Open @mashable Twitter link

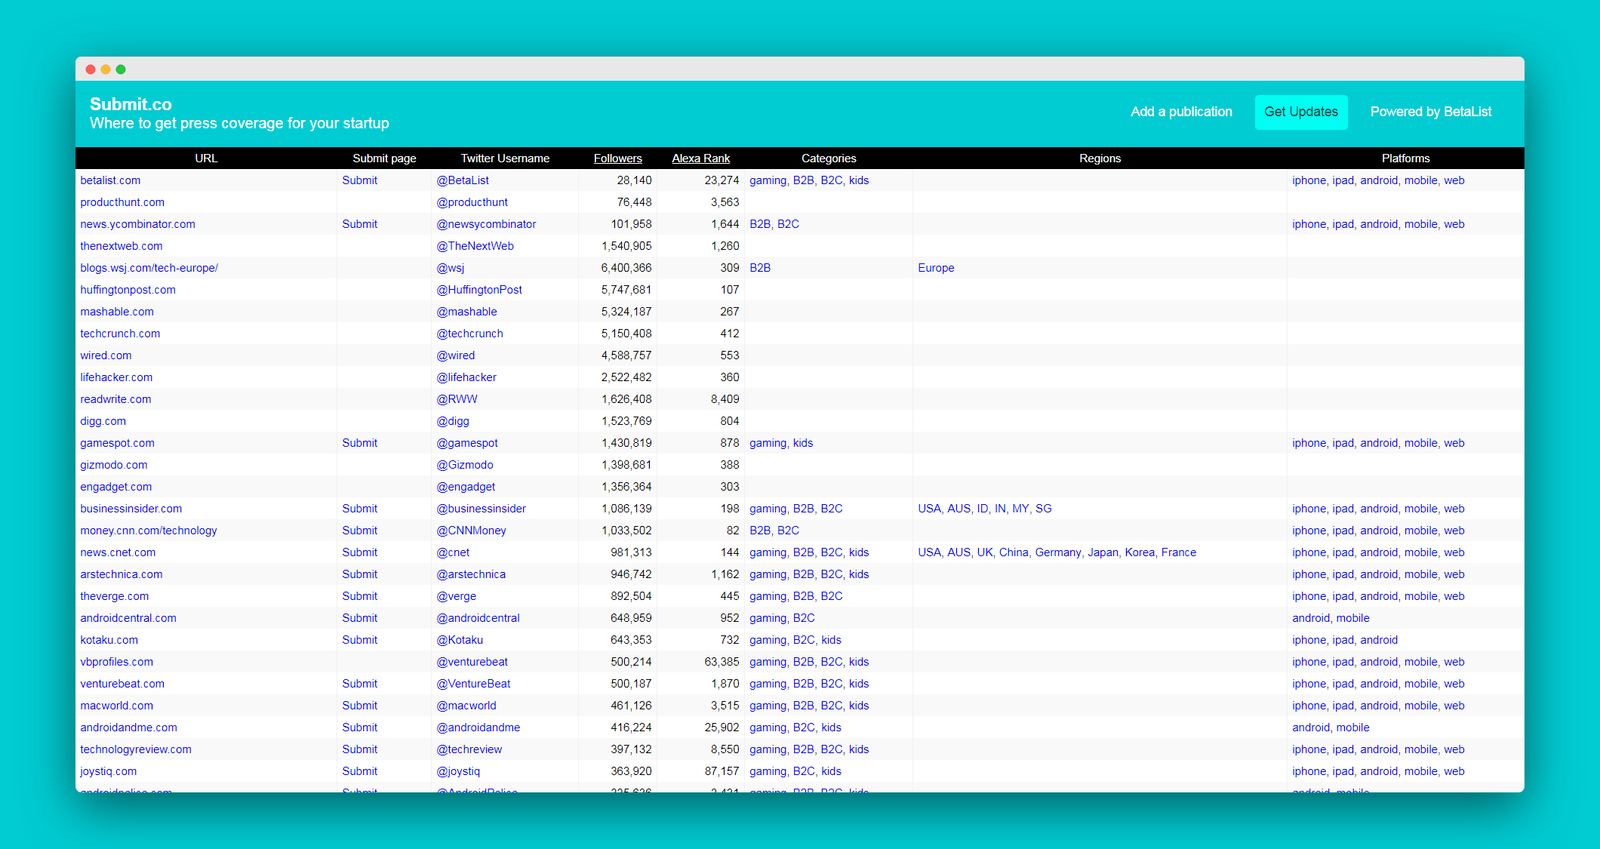pyautogui.click(x=467, y=313)
